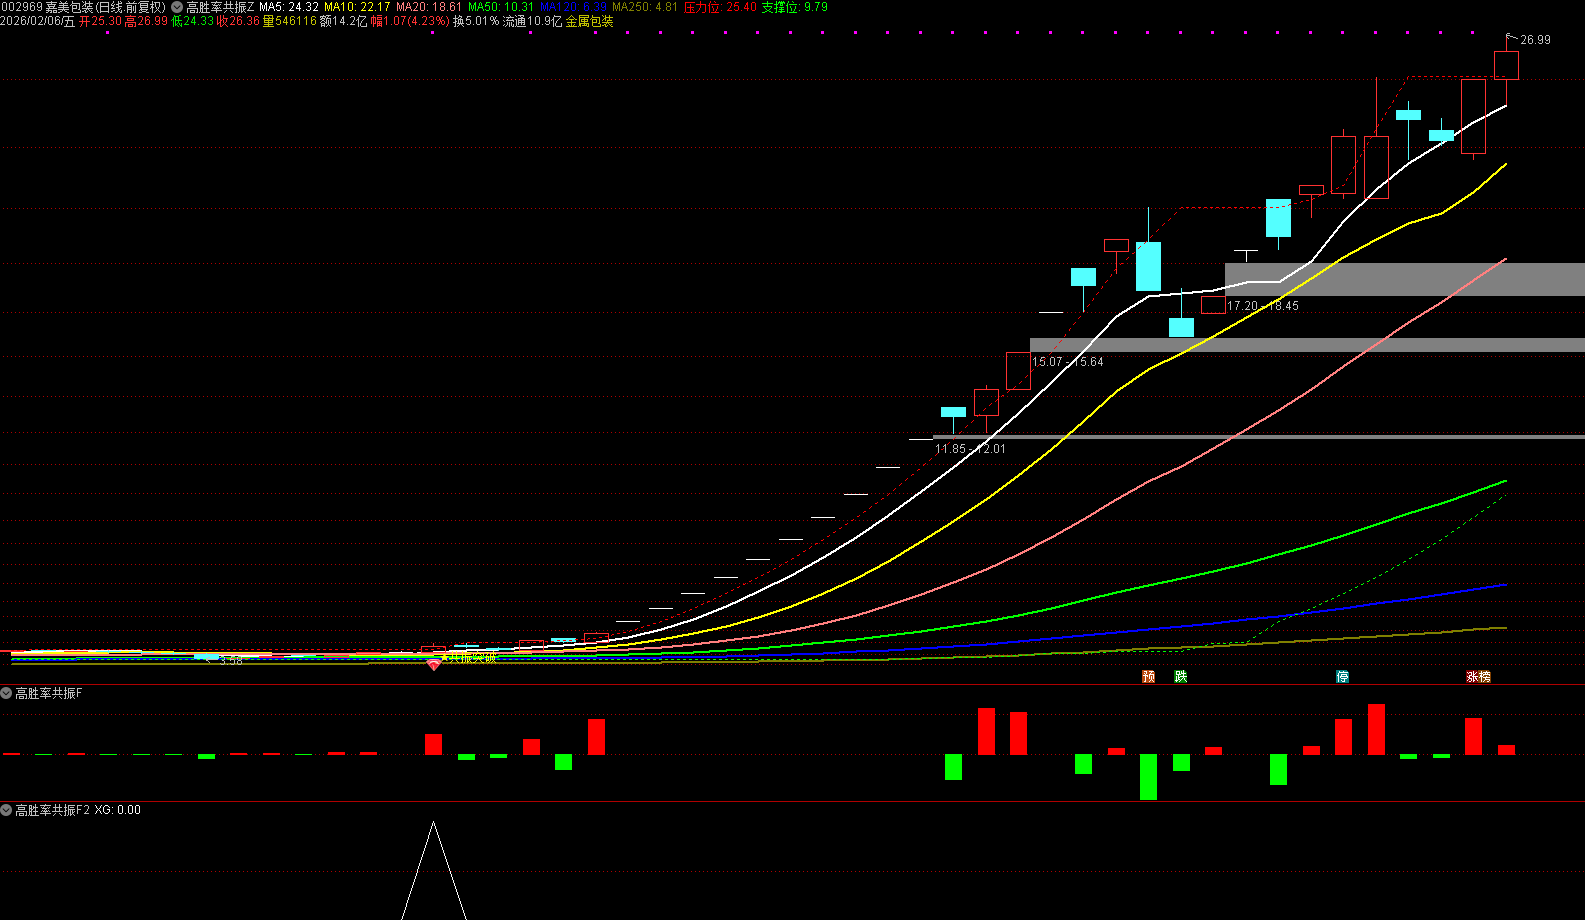Click the 15.07 - 15.64 gap zone label

[1068, 362]
